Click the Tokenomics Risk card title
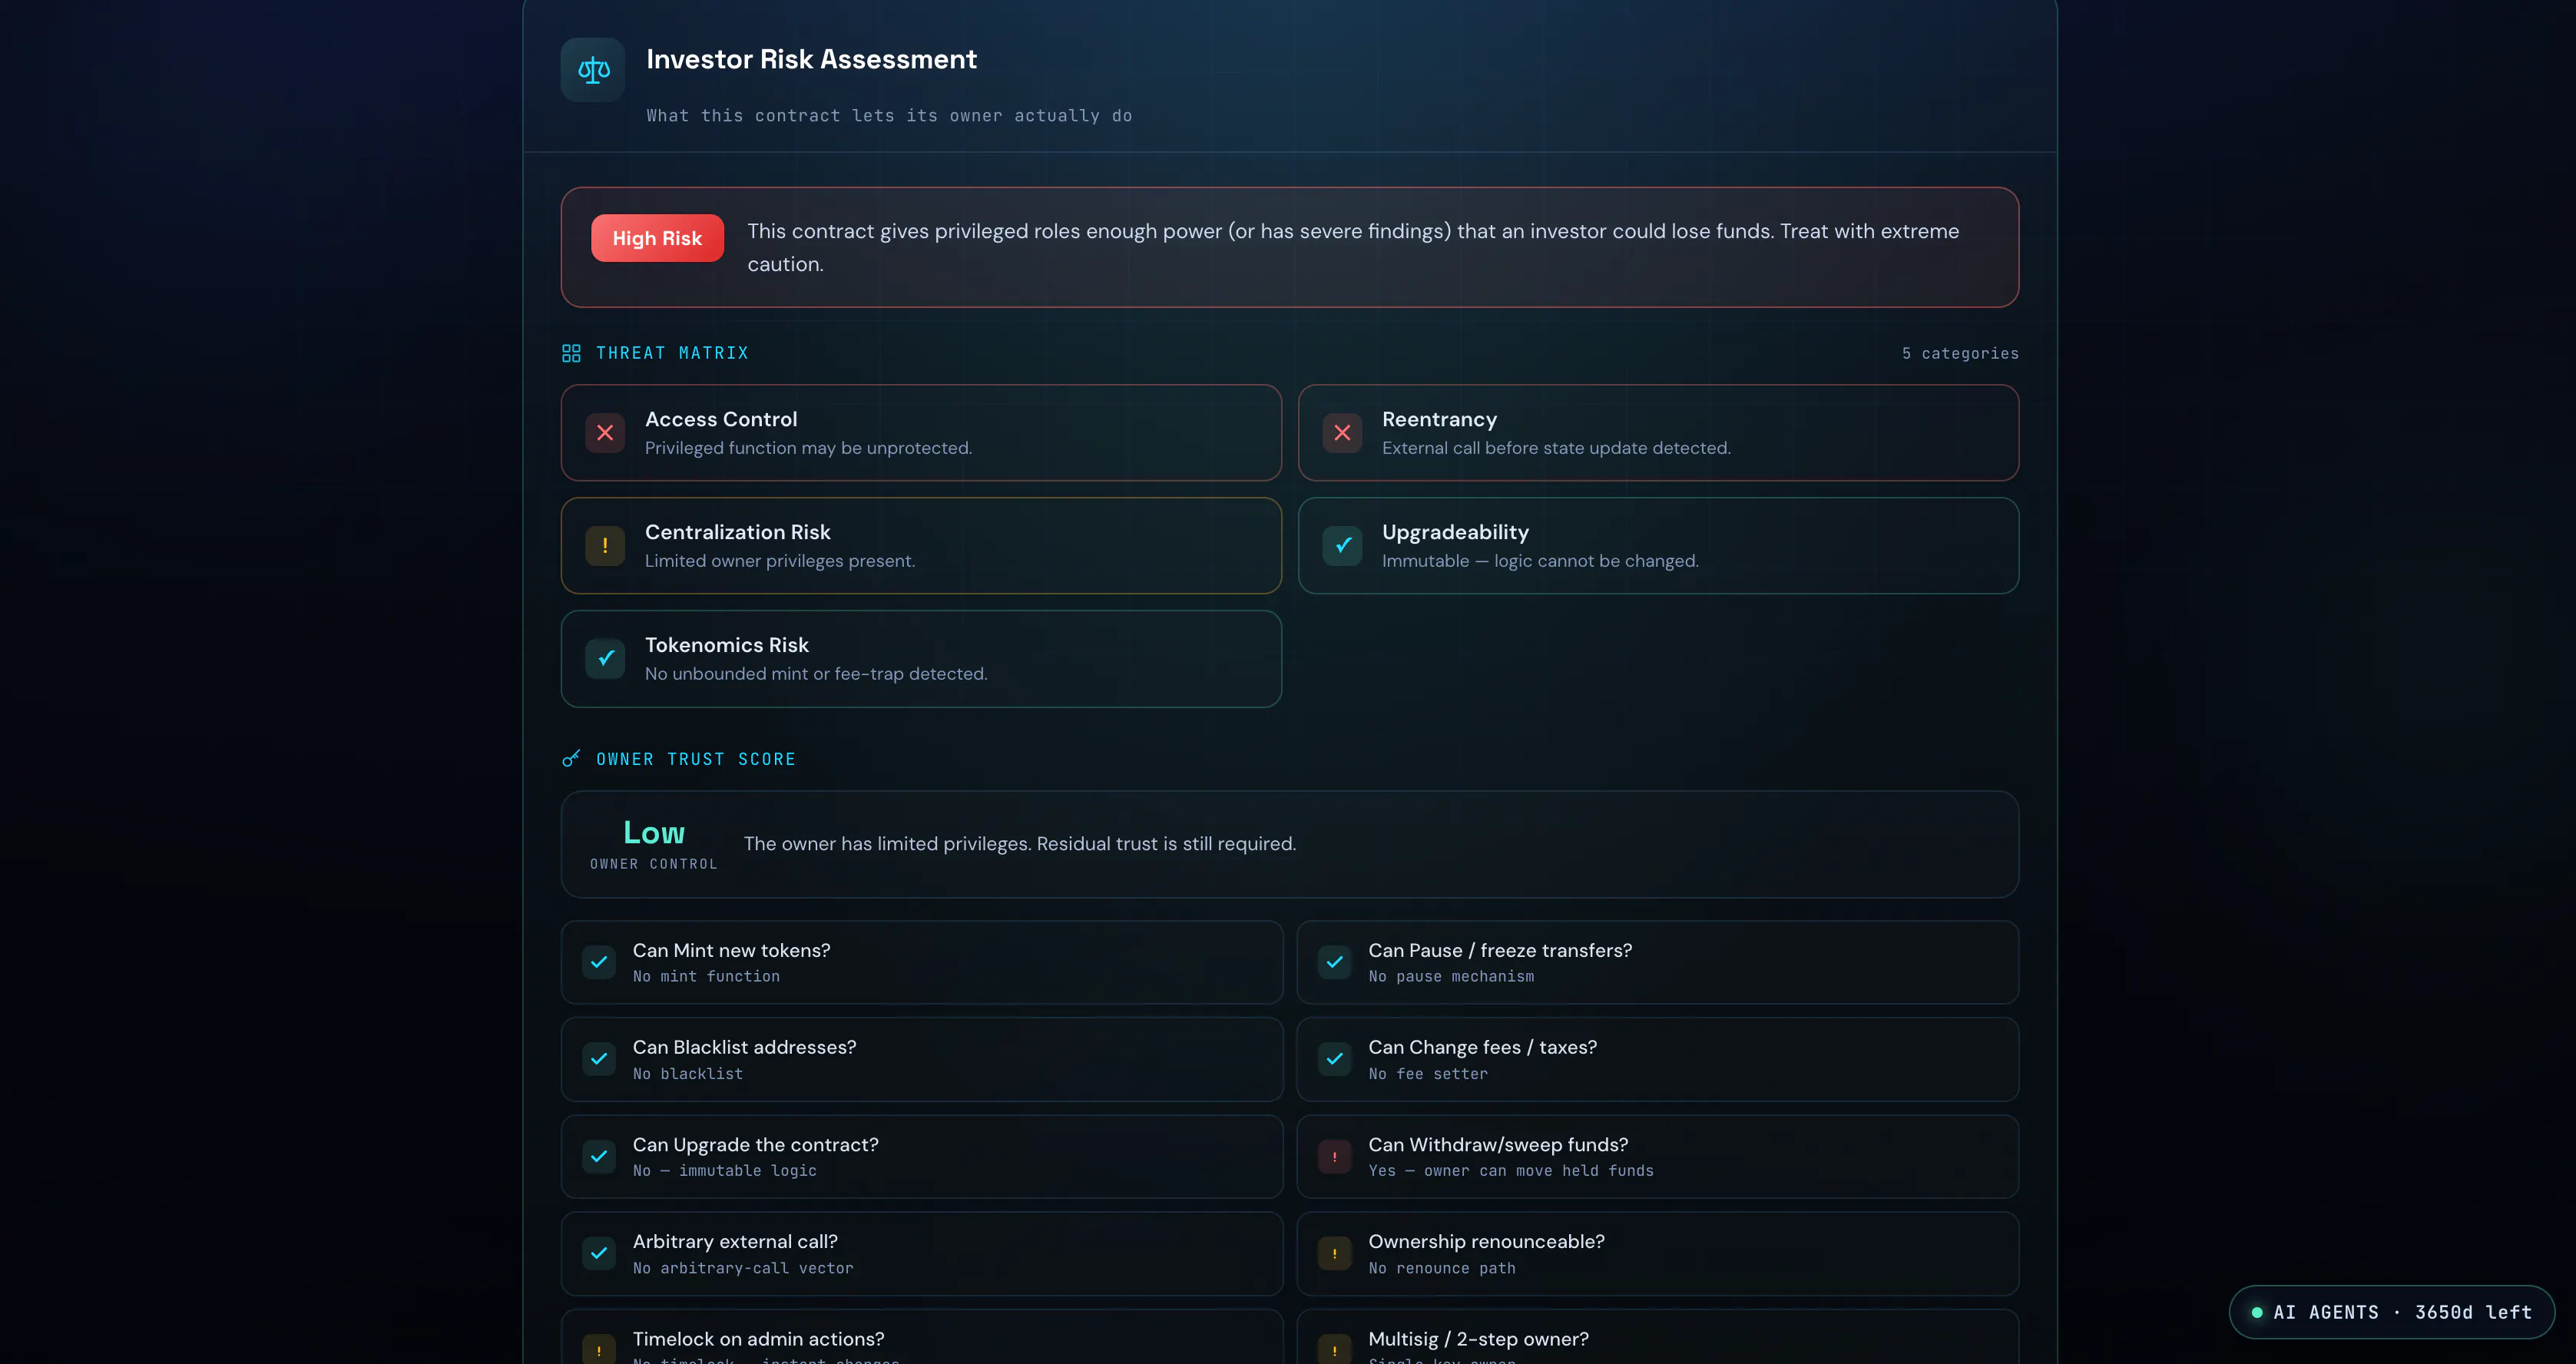 coord(727,645)
